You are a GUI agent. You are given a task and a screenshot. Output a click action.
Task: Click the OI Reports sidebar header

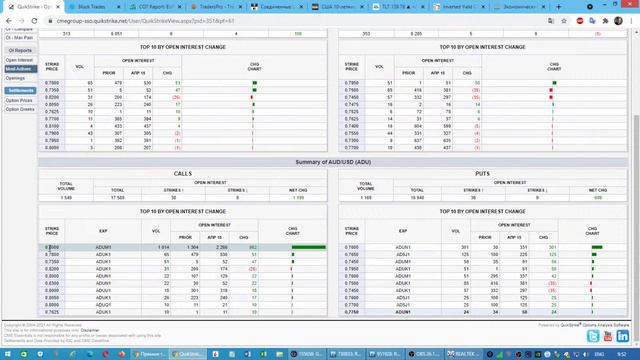click(20, 50)
